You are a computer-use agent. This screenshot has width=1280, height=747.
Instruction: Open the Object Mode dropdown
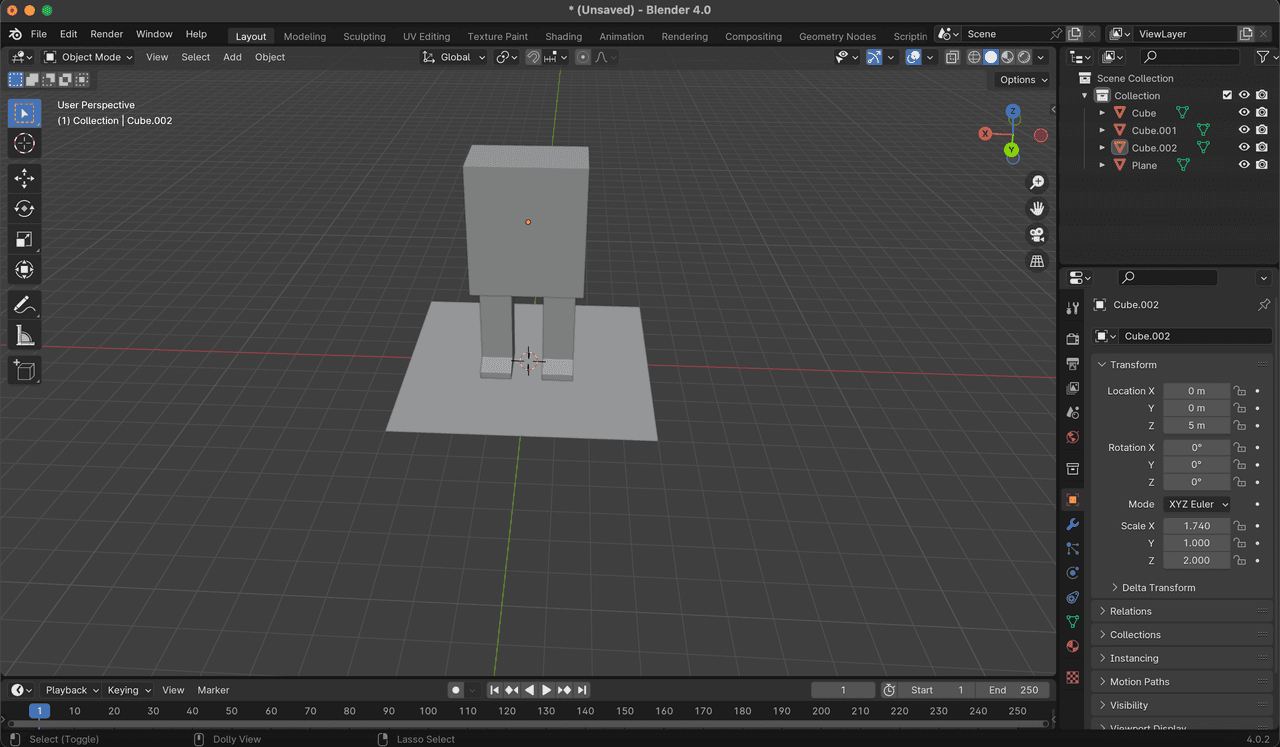pyautogui.click(x=89, y=57)
